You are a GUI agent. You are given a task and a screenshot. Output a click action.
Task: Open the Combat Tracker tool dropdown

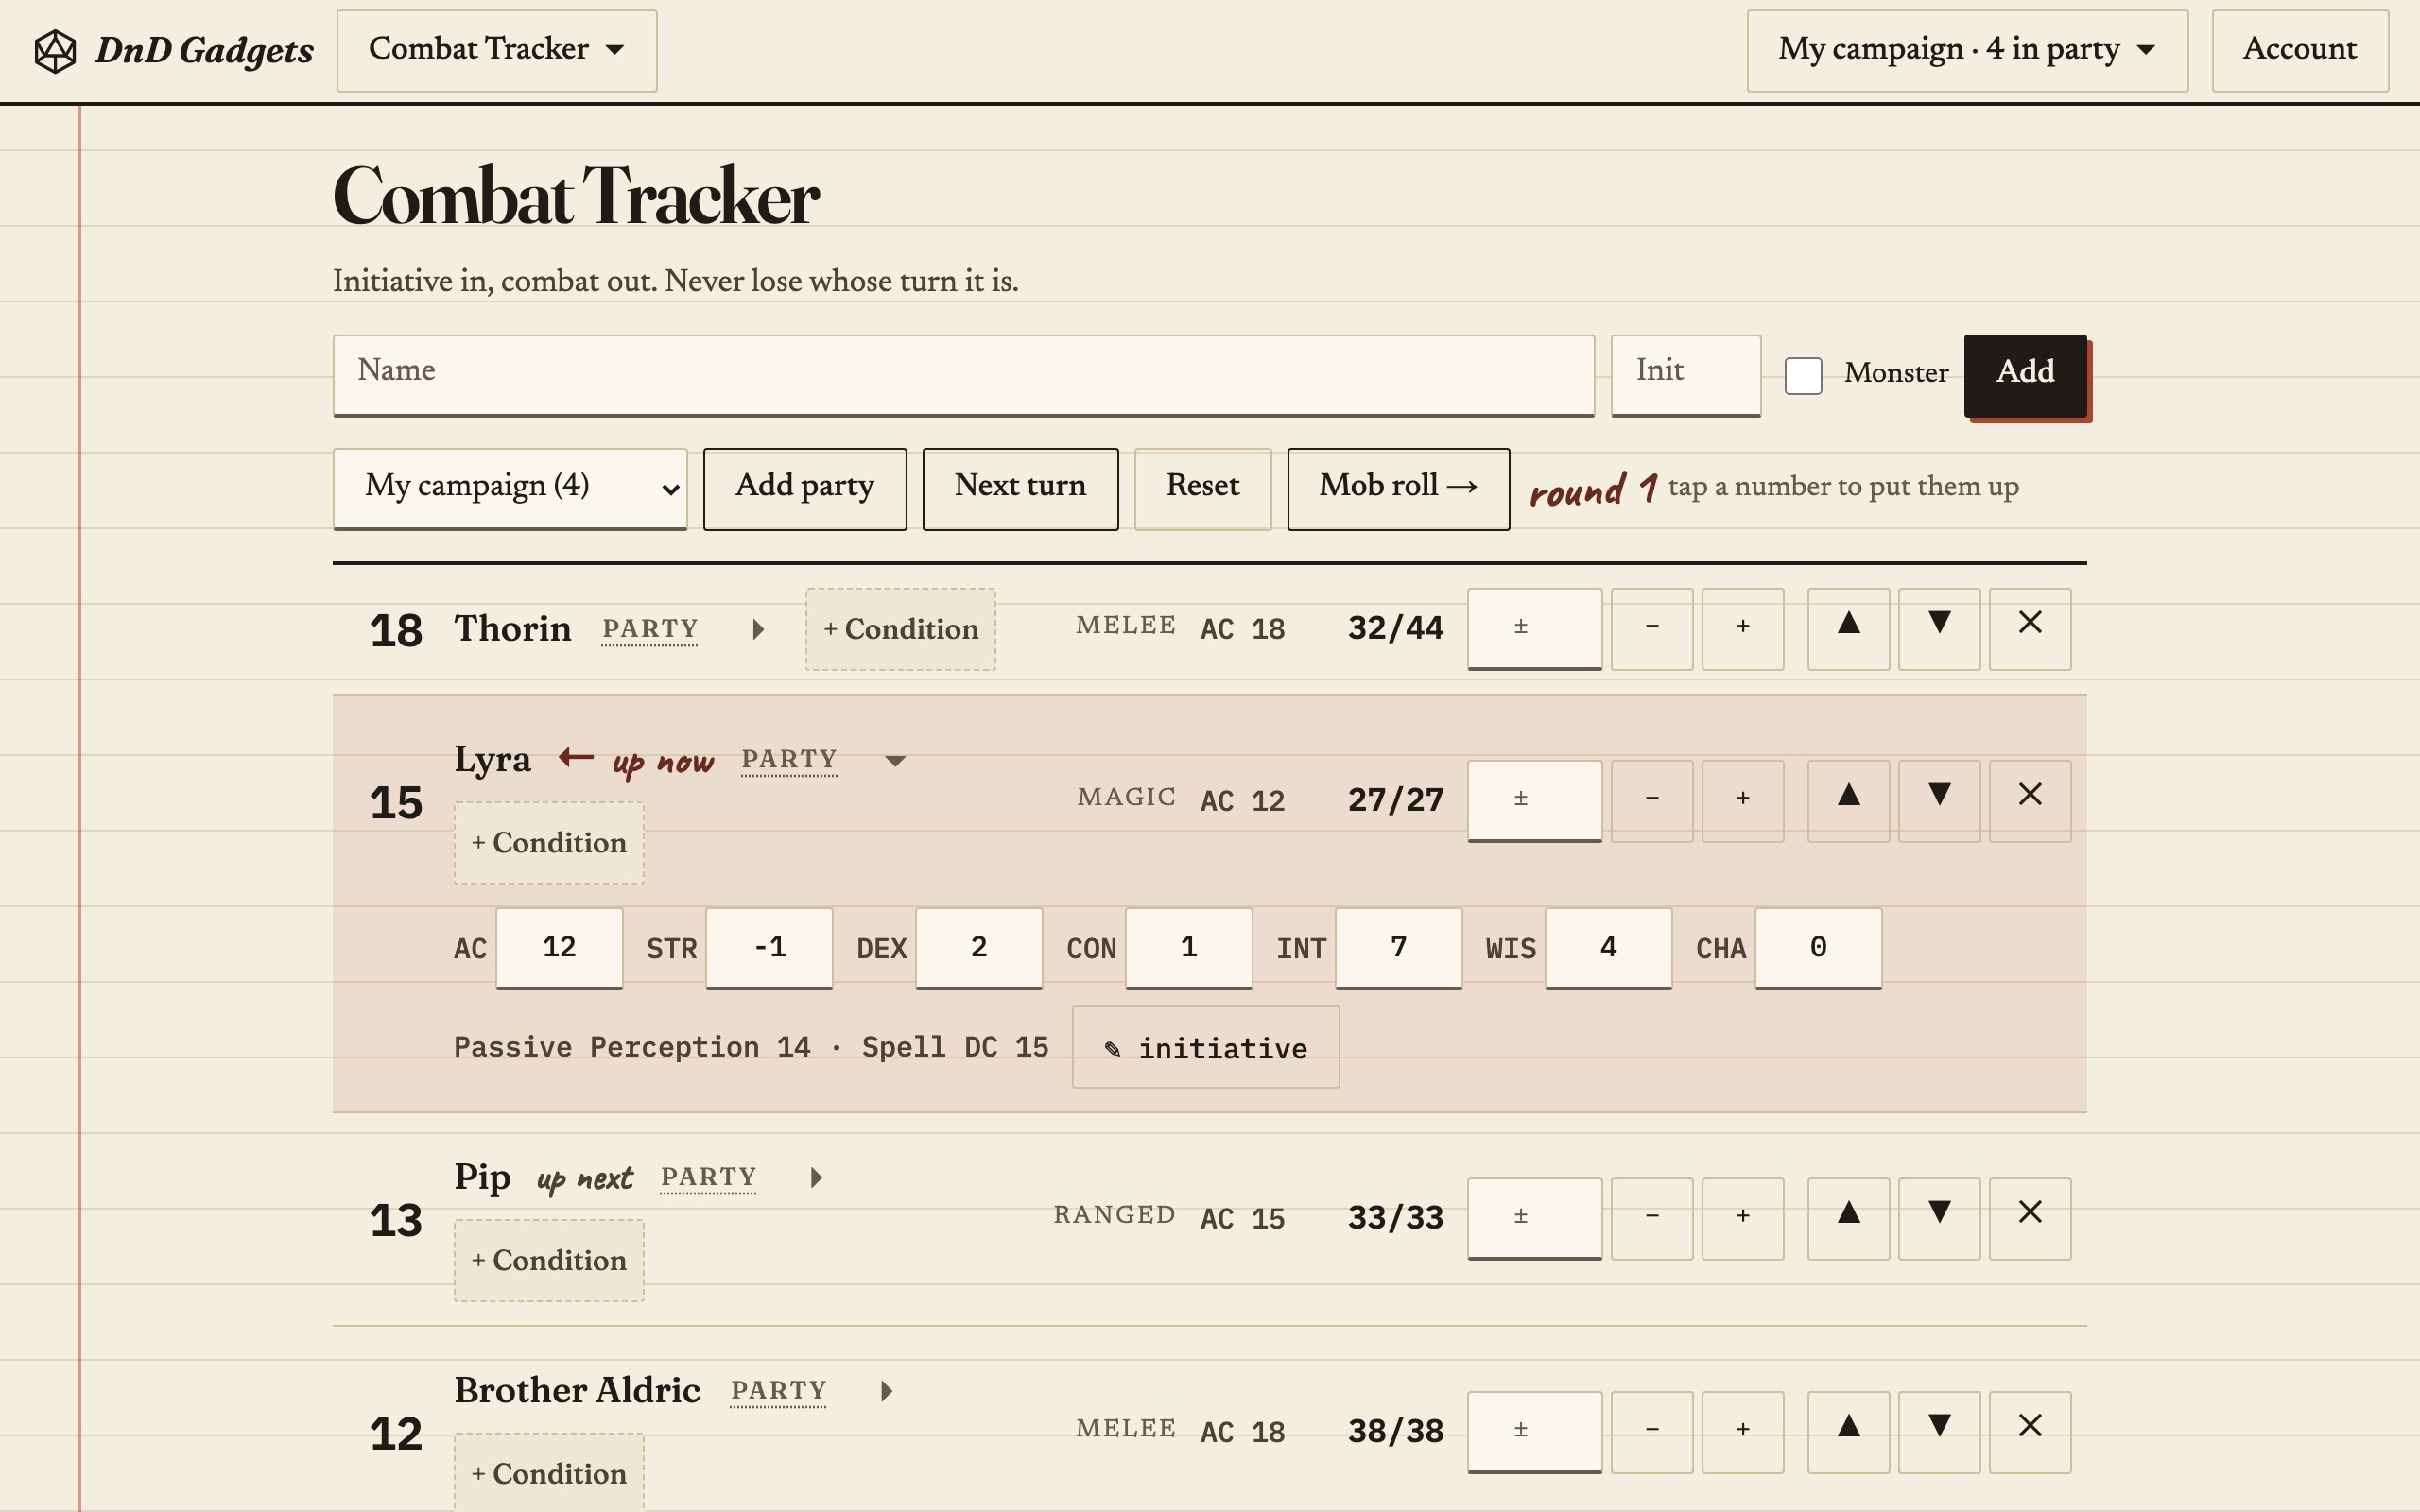[x=497, y=51]
